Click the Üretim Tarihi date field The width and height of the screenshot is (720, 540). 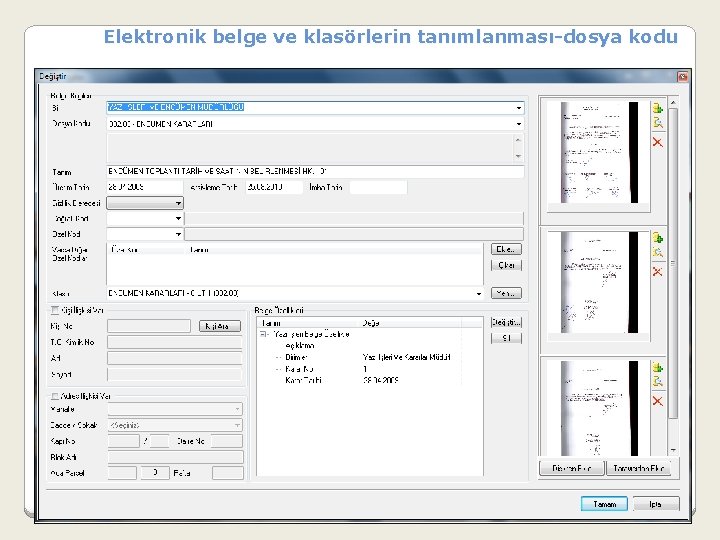144,187
